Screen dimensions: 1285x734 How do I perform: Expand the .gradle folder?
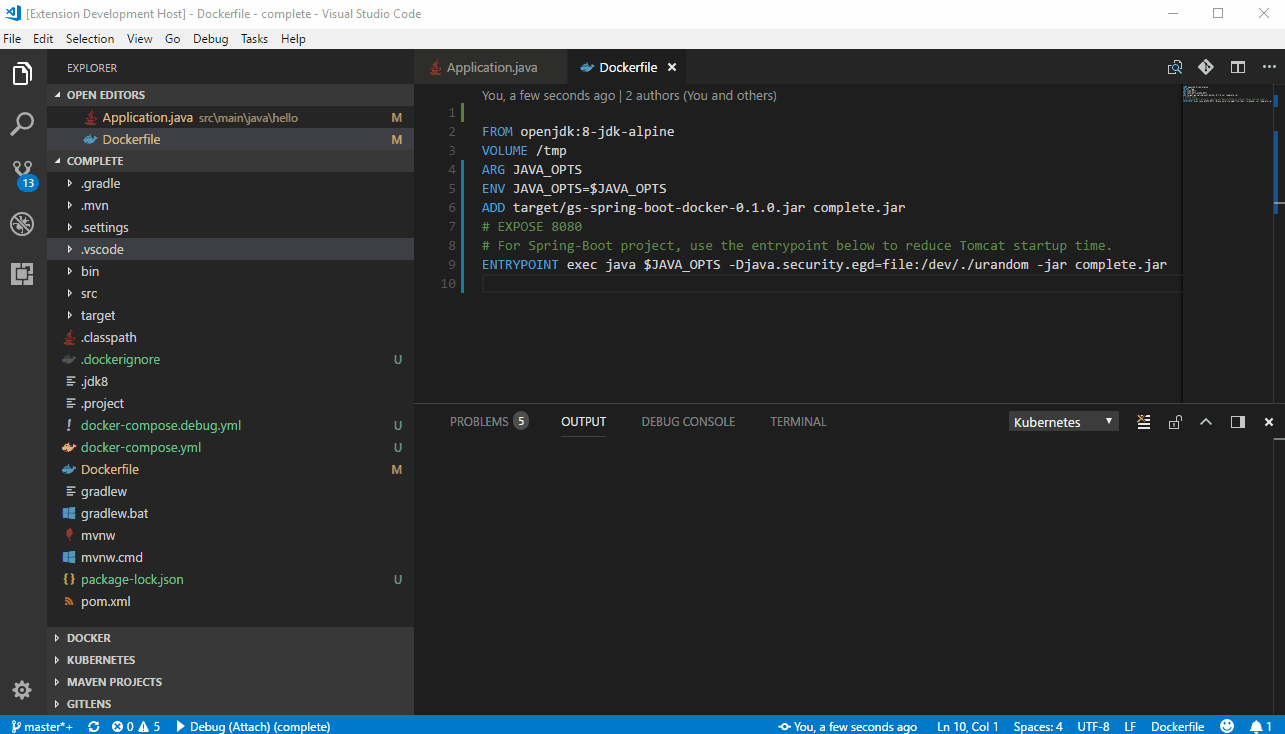(x=230, y=183)
